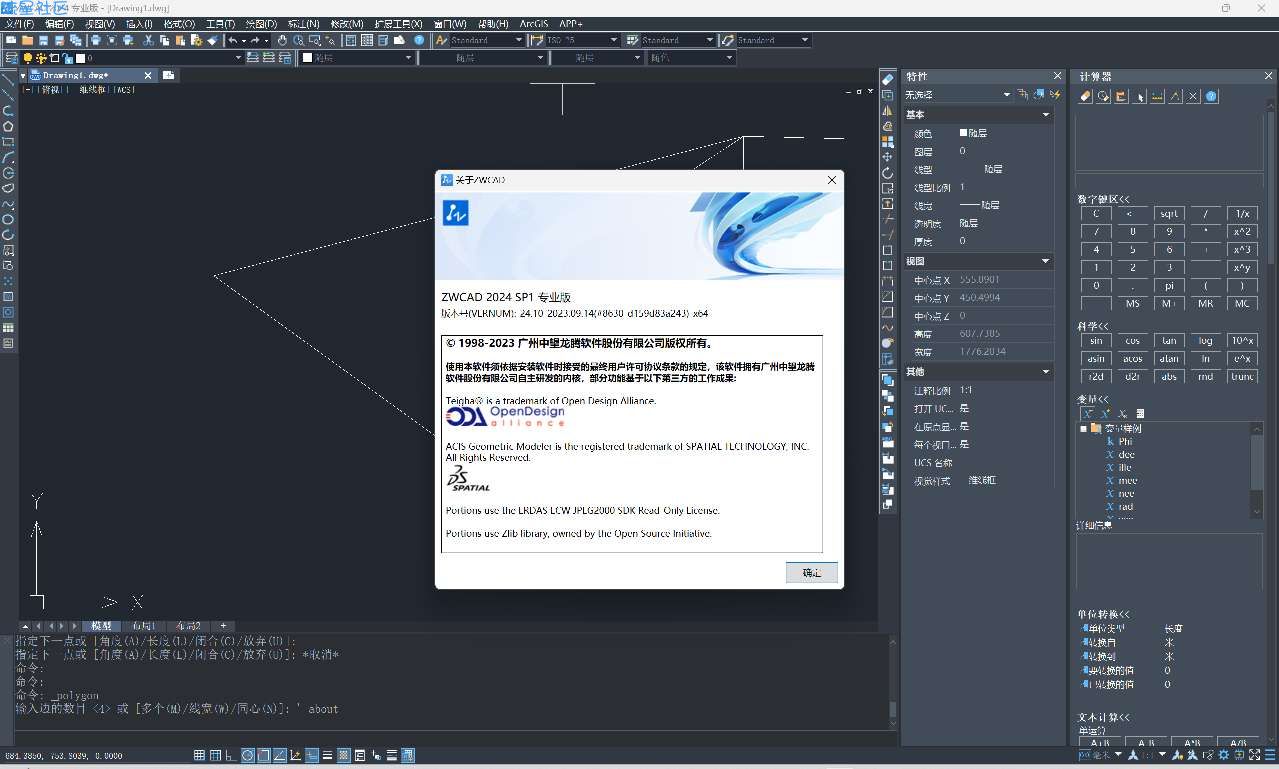Click the new drawing tab icon
1279x769 pixels.
tap(168, 75)
